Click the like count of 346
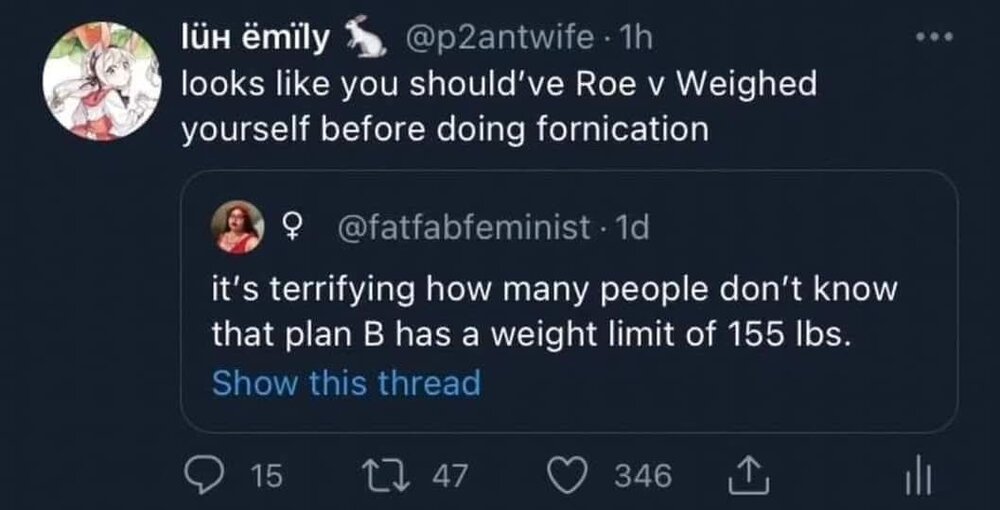Screen dimensions: 1000x510 (x=642, y=476)
